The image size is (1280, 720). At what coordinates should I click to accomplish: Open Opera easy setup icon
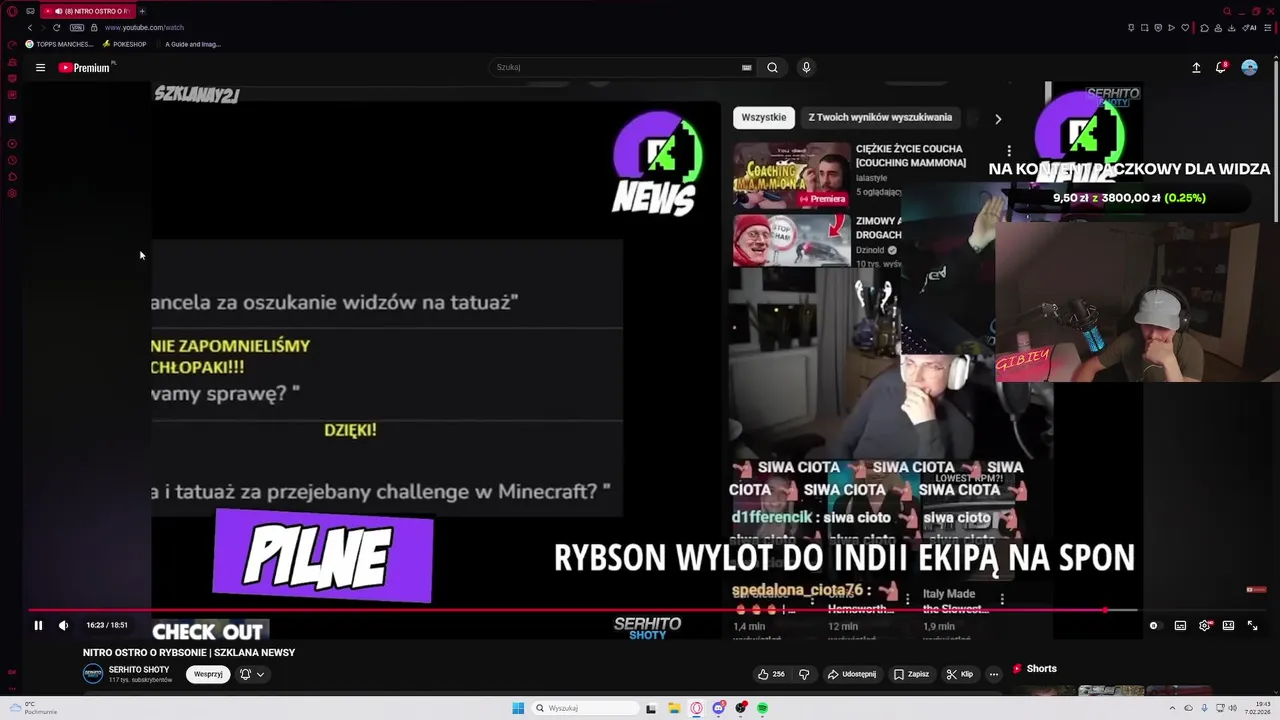click(x=1269, y=27)
